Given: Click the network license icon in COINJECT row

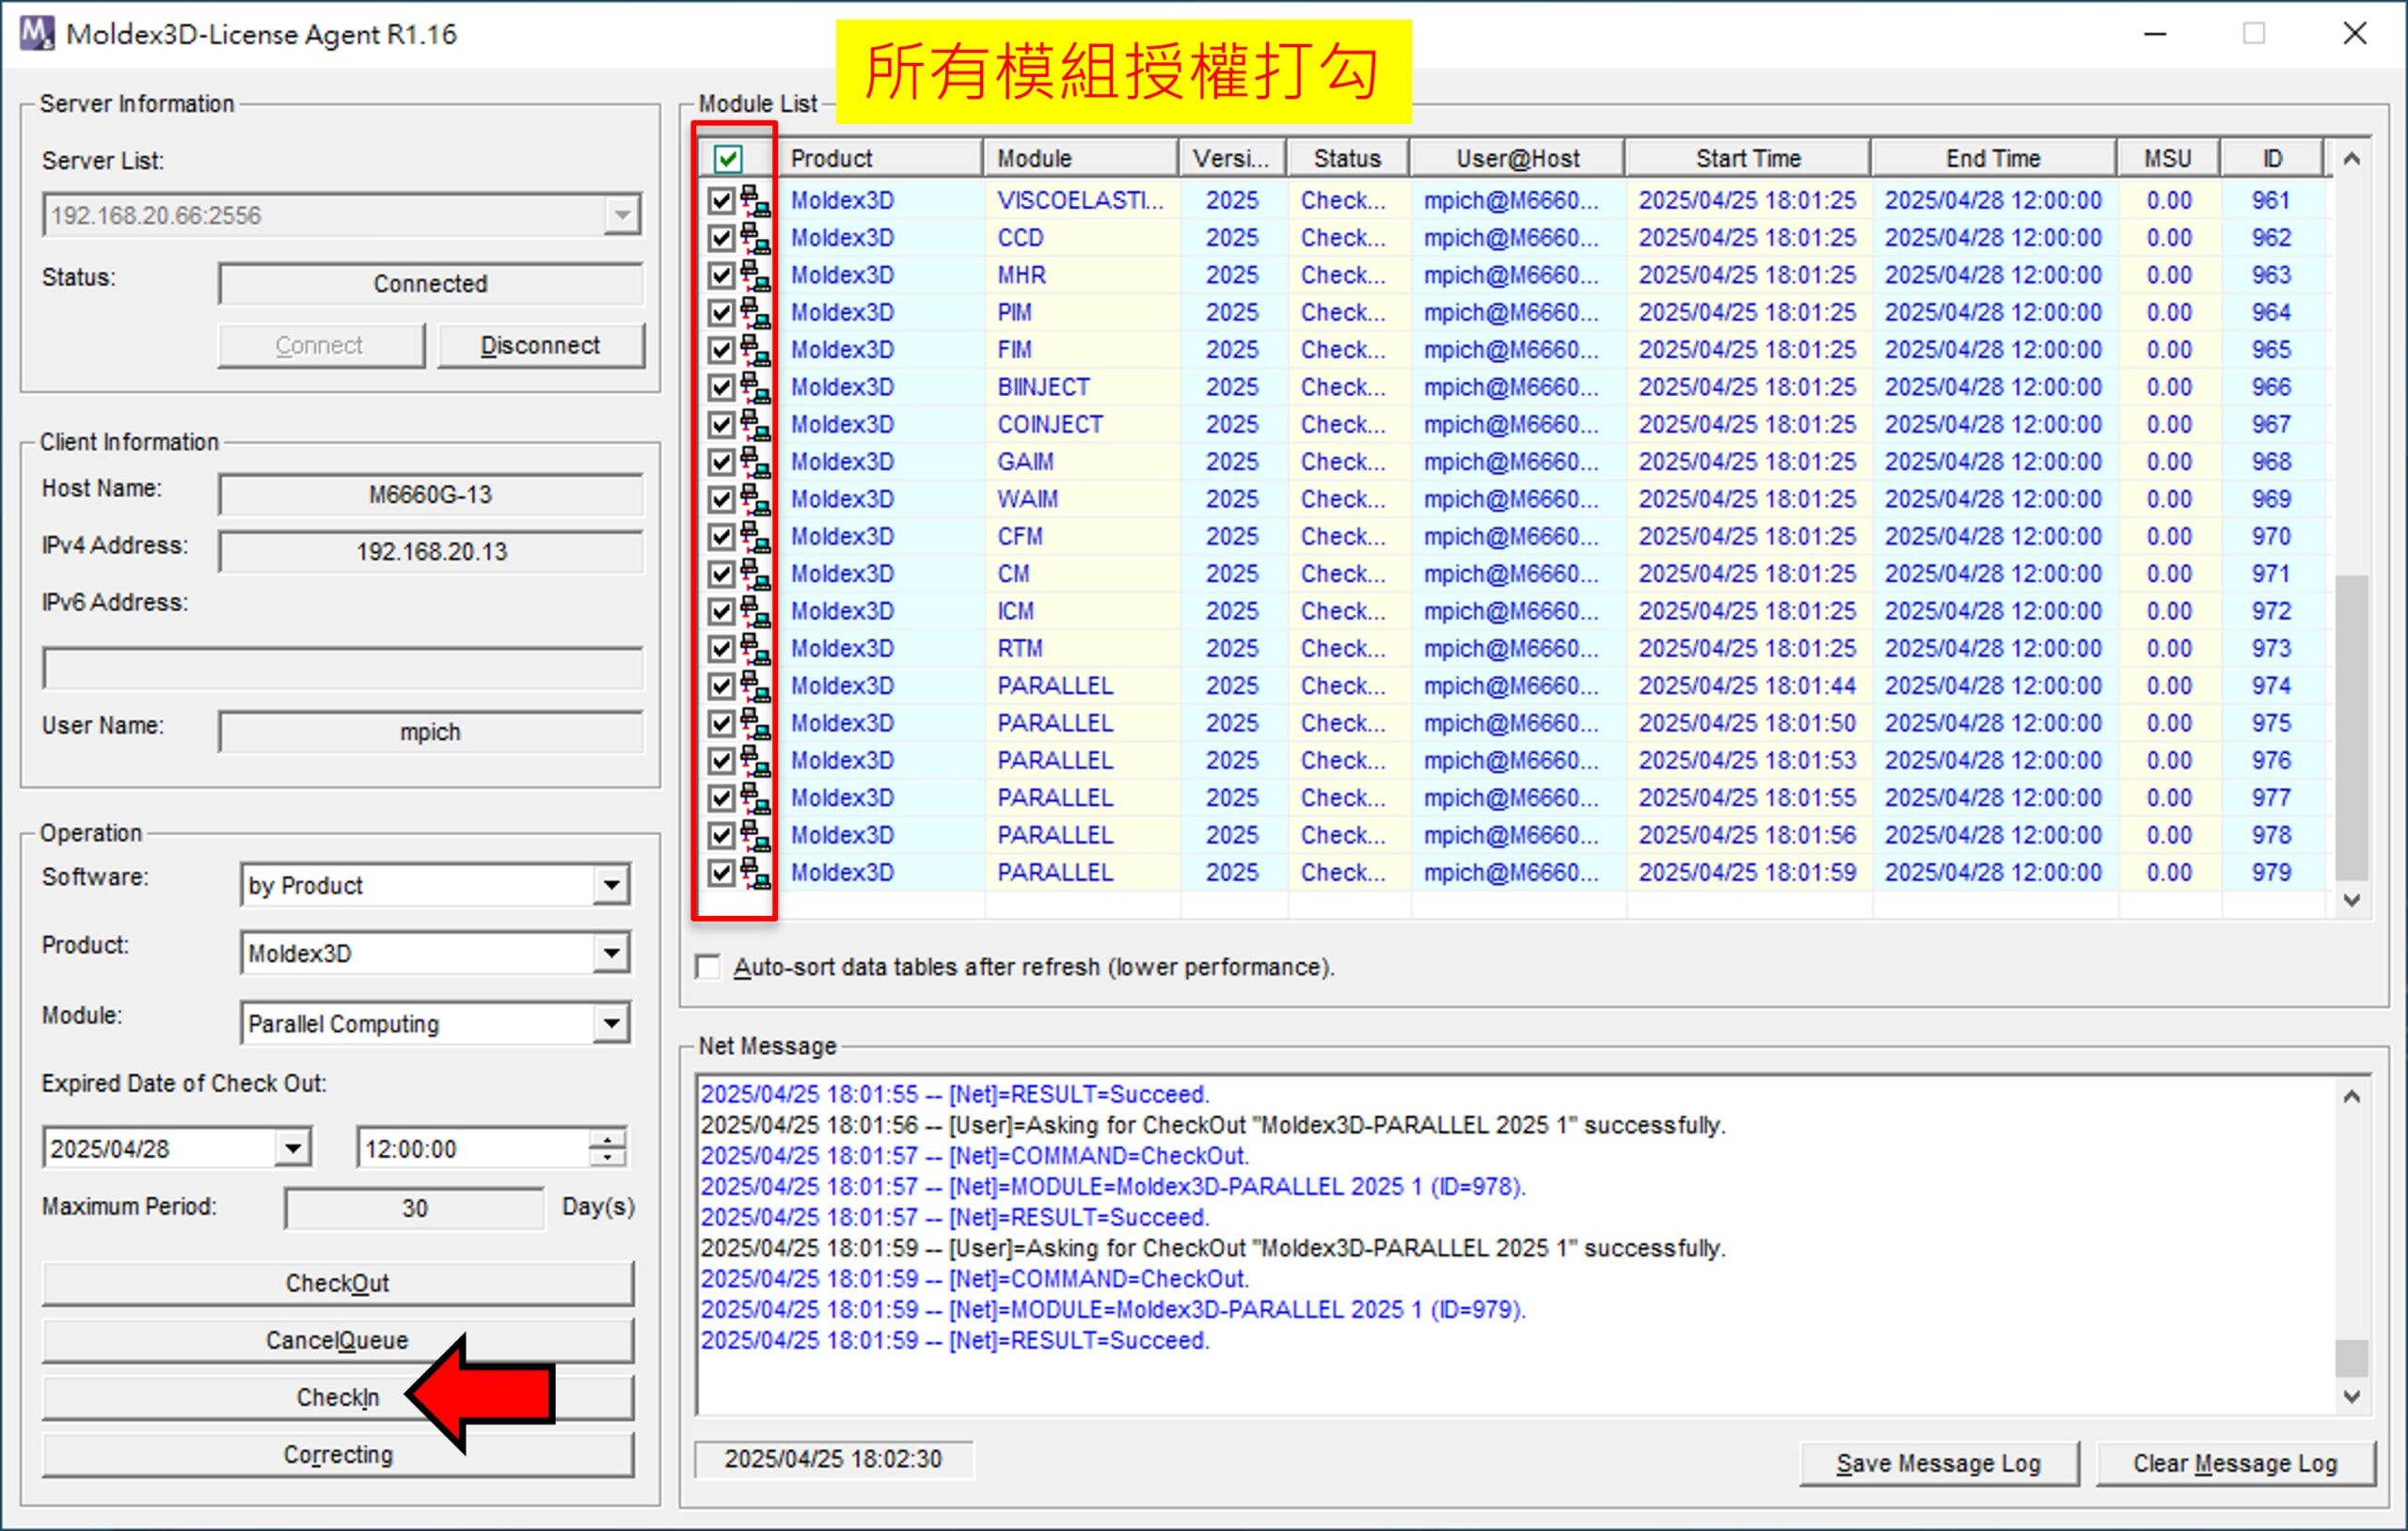Looking at the screenshot, I should coord(755,425).
